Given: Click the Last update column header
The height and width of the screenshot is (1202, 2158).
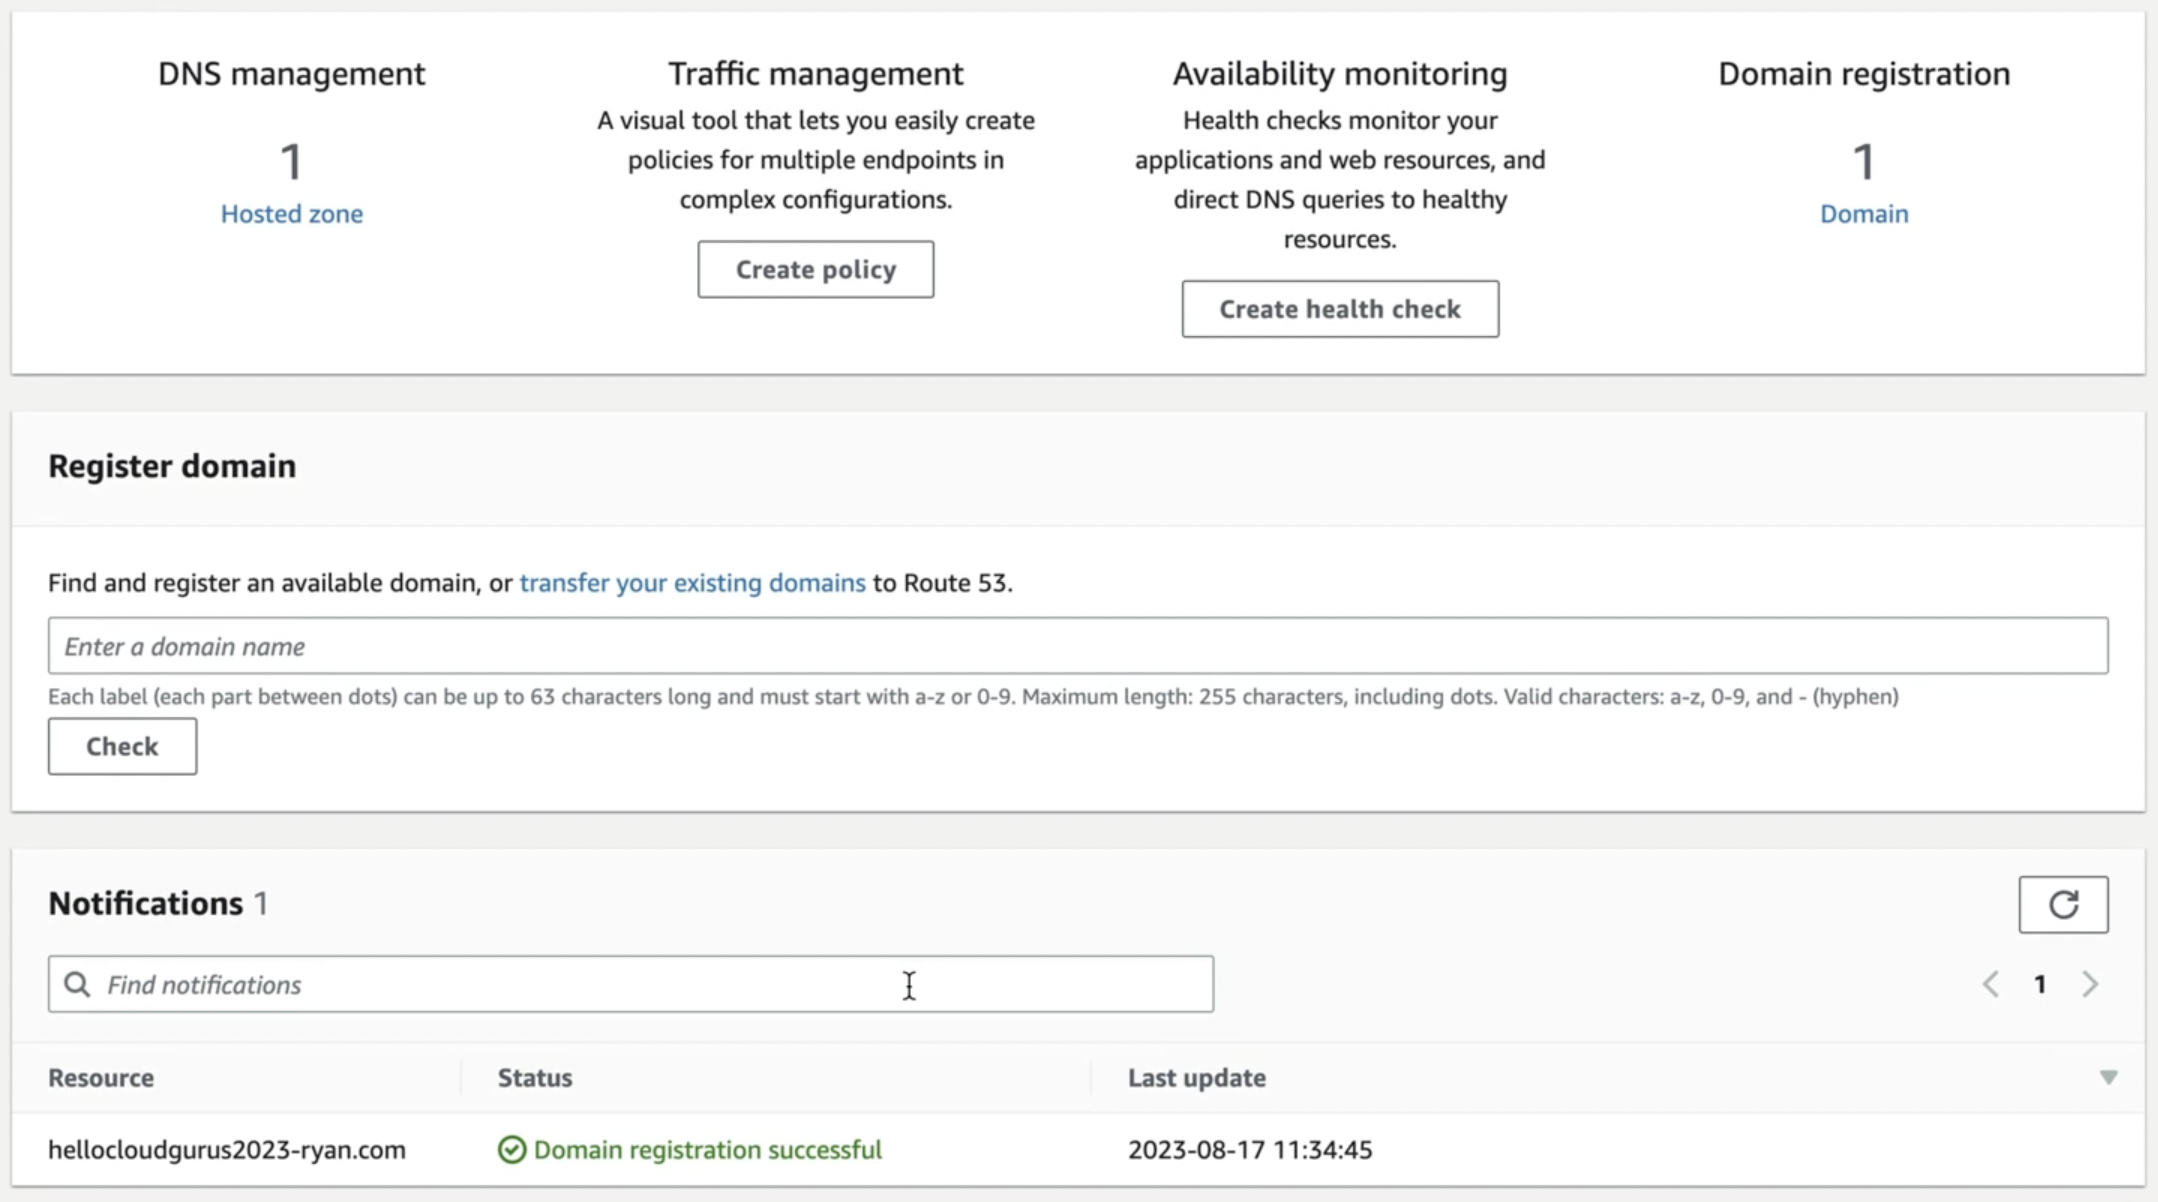Looking at the screenshot, I should click(x=1197, y=1078).
